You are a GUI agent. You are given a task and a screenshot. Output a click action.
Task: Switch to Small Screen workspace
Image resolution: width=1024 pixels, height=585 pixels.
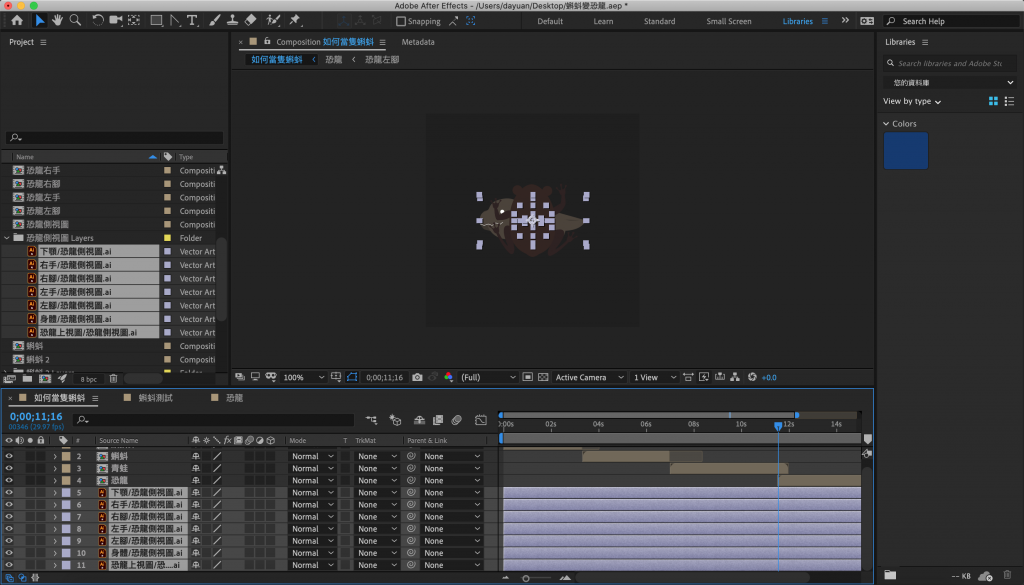[x=729, y=21]
